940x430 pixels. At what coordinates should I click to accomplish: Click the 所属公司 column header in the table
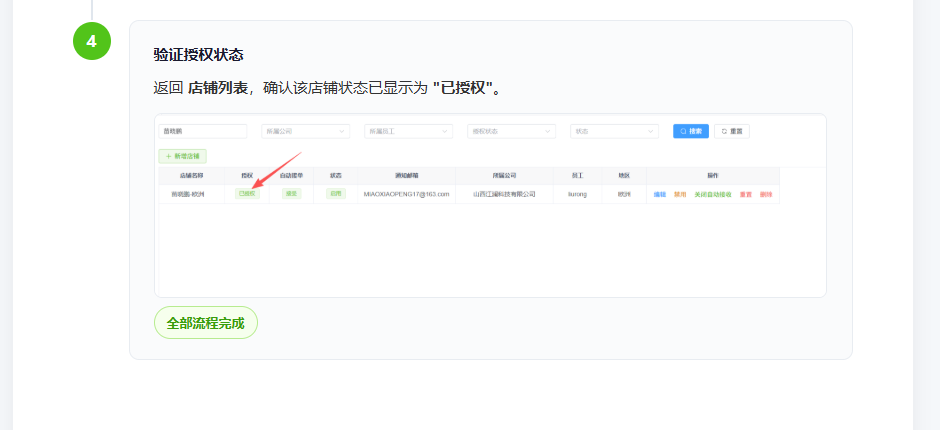[504, 176]
